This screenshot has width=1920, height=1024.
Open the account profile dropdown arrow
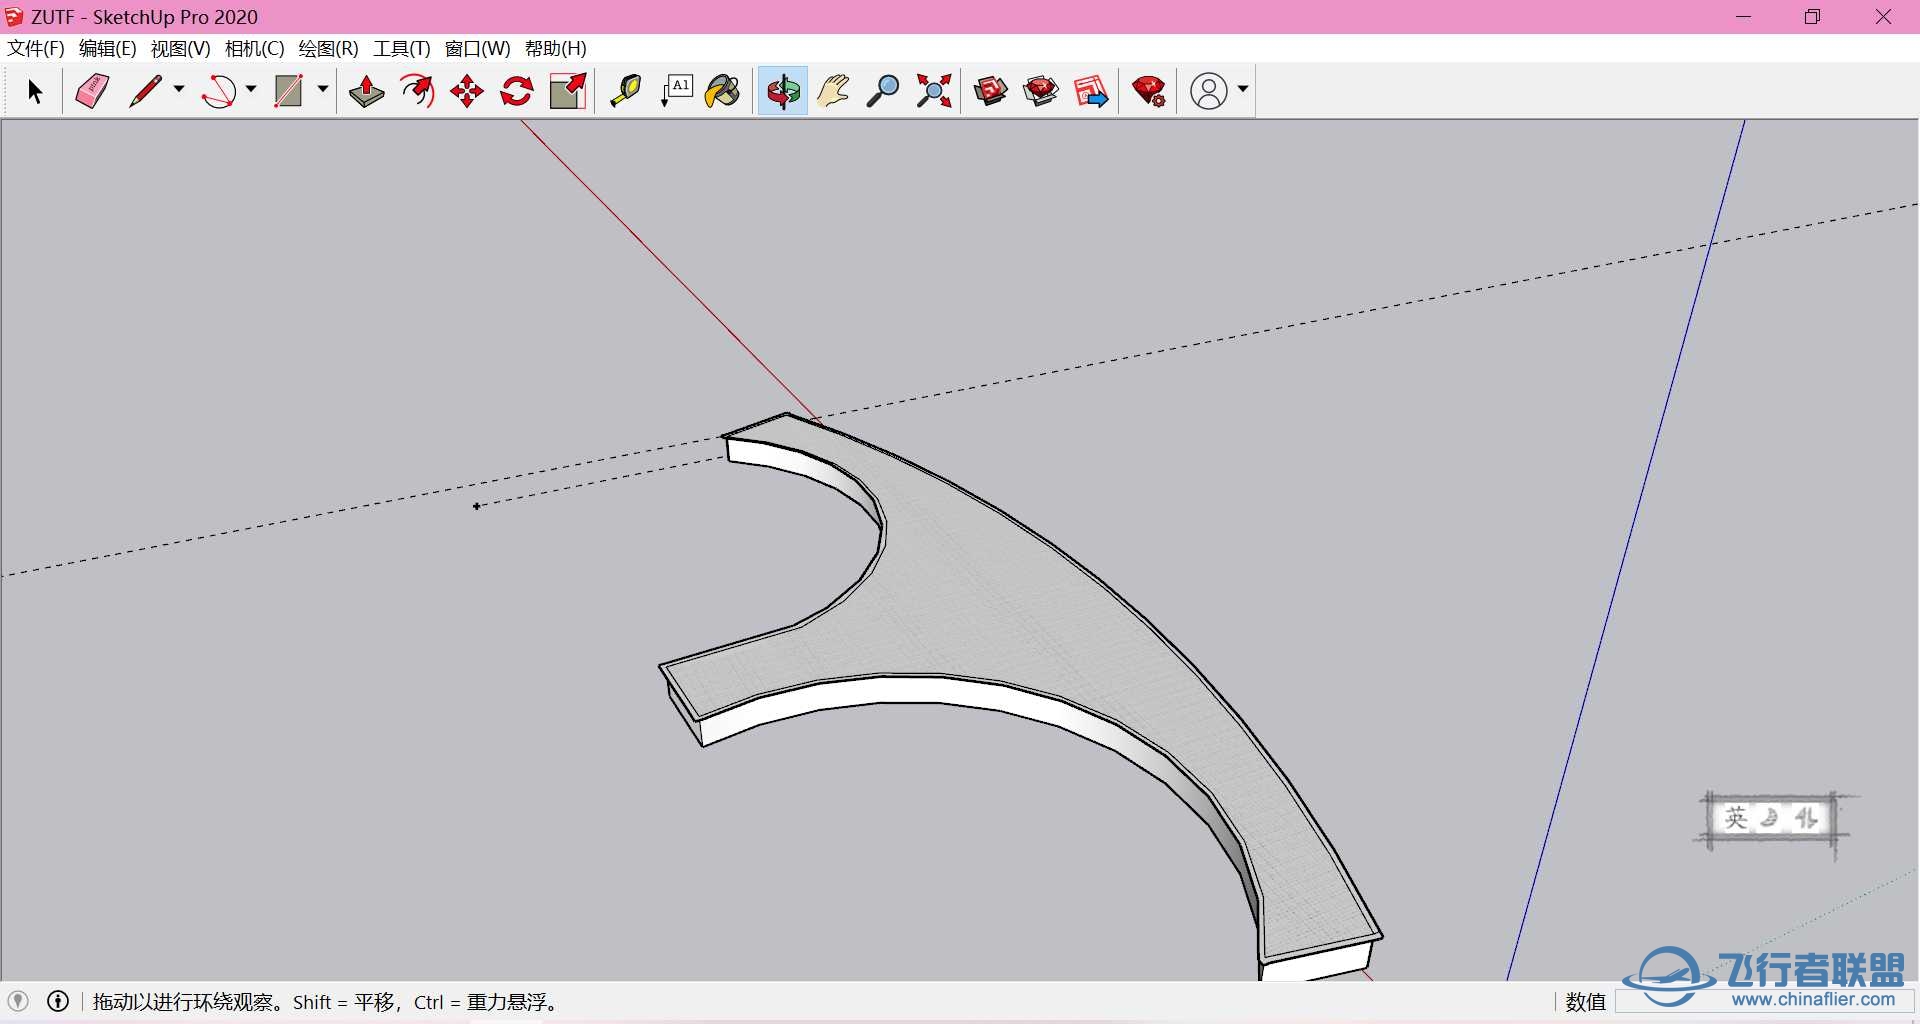(x=1243, y=90)
